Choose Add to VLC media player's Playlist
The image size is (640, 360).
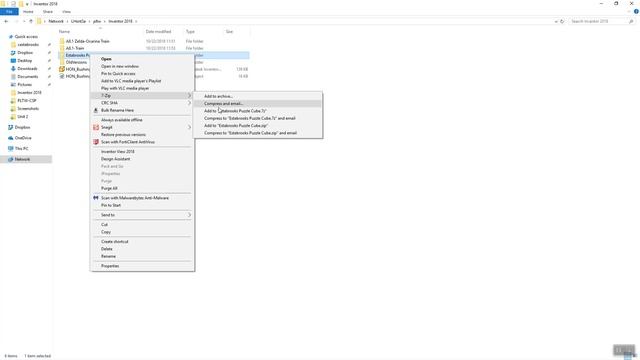pos(131,81)
